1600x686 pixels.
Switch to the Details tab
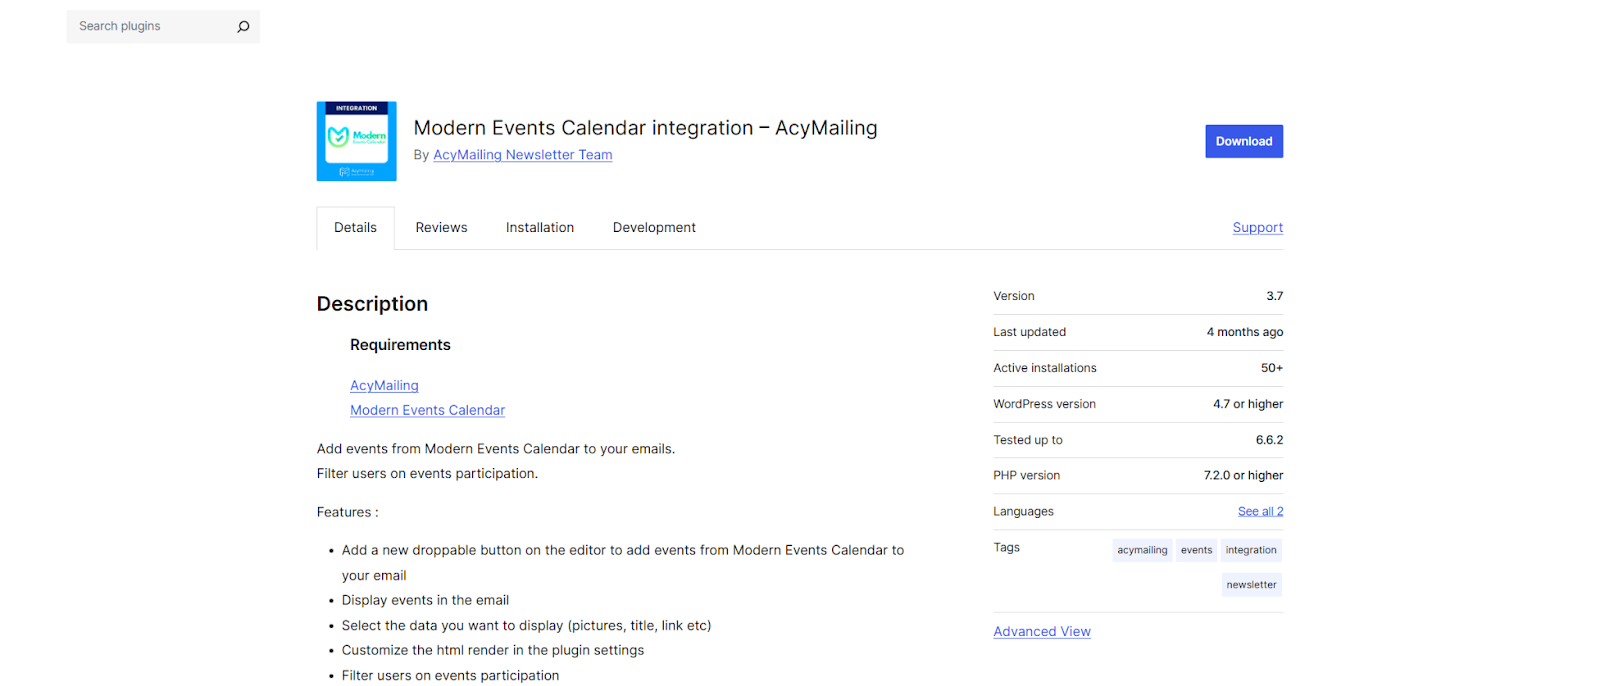click(355, 228)
